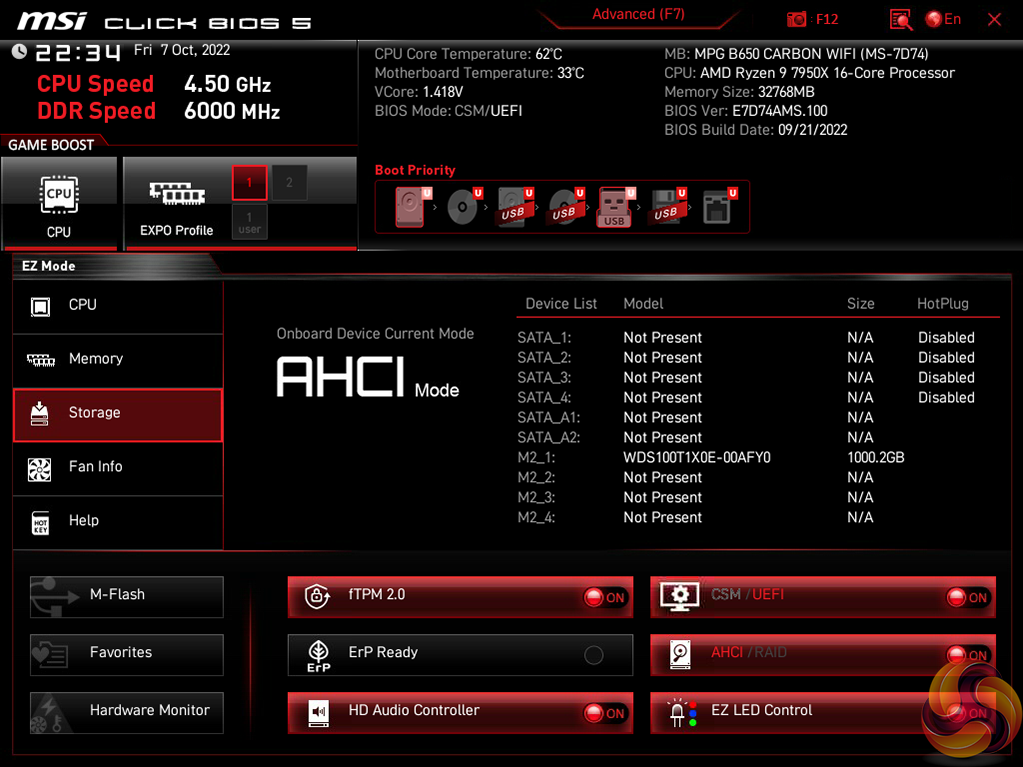Click the fTPM shield lock icon
Image resolution: width=1023 pixels, height=767 pixels.
317,596
